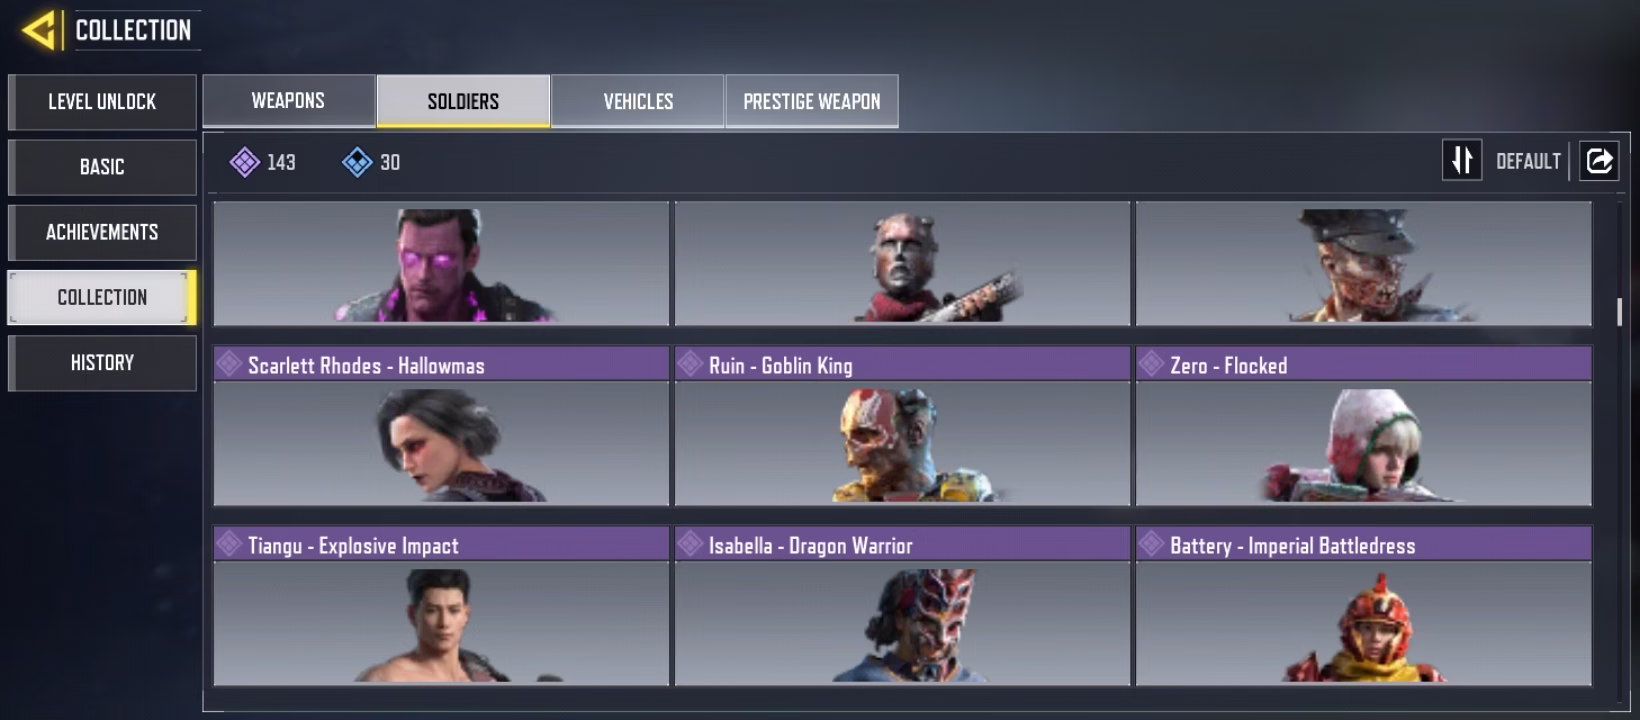Open the History section
Image resolution: width=1640 pixels, height=720 pixels.
coord(102,363)
